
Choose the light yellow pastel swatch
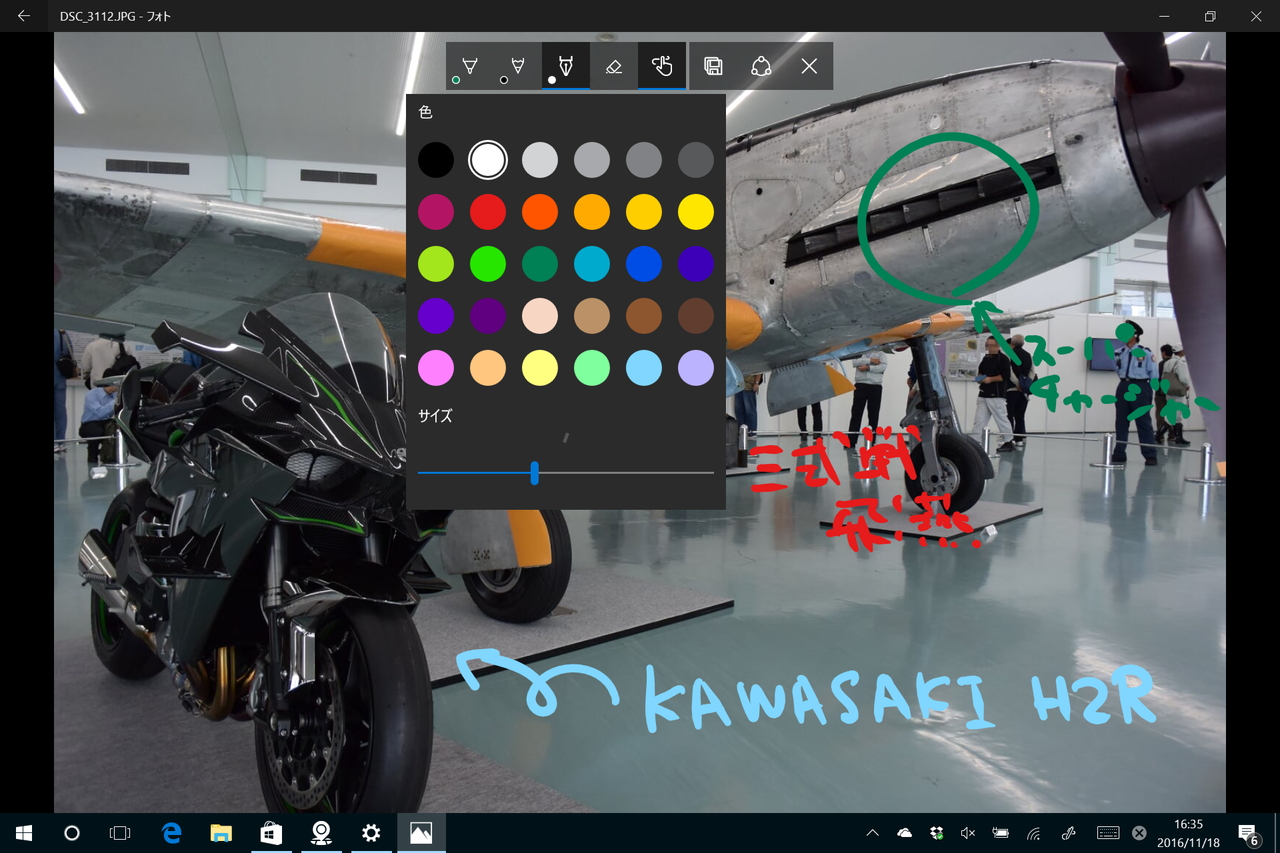(x=540, y=368)
